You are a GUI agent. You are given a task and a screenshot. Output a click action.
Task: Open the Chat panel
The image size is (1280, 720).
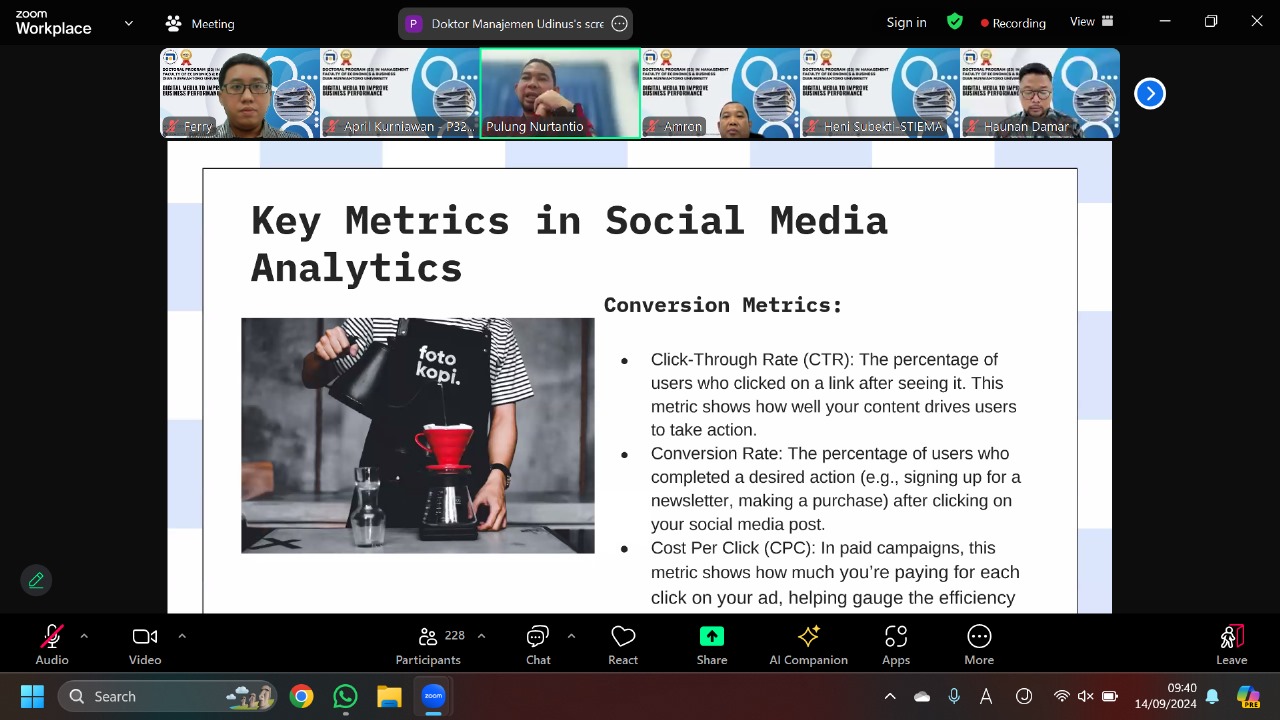tap(538, 645)
